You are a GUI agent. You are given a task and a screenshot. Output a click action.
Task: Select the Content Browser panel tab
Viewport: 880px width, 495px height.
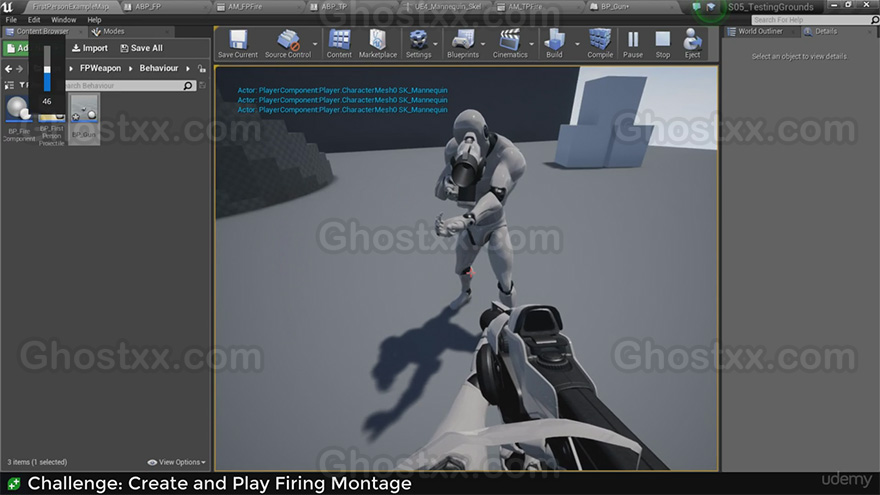coord(43,31)
